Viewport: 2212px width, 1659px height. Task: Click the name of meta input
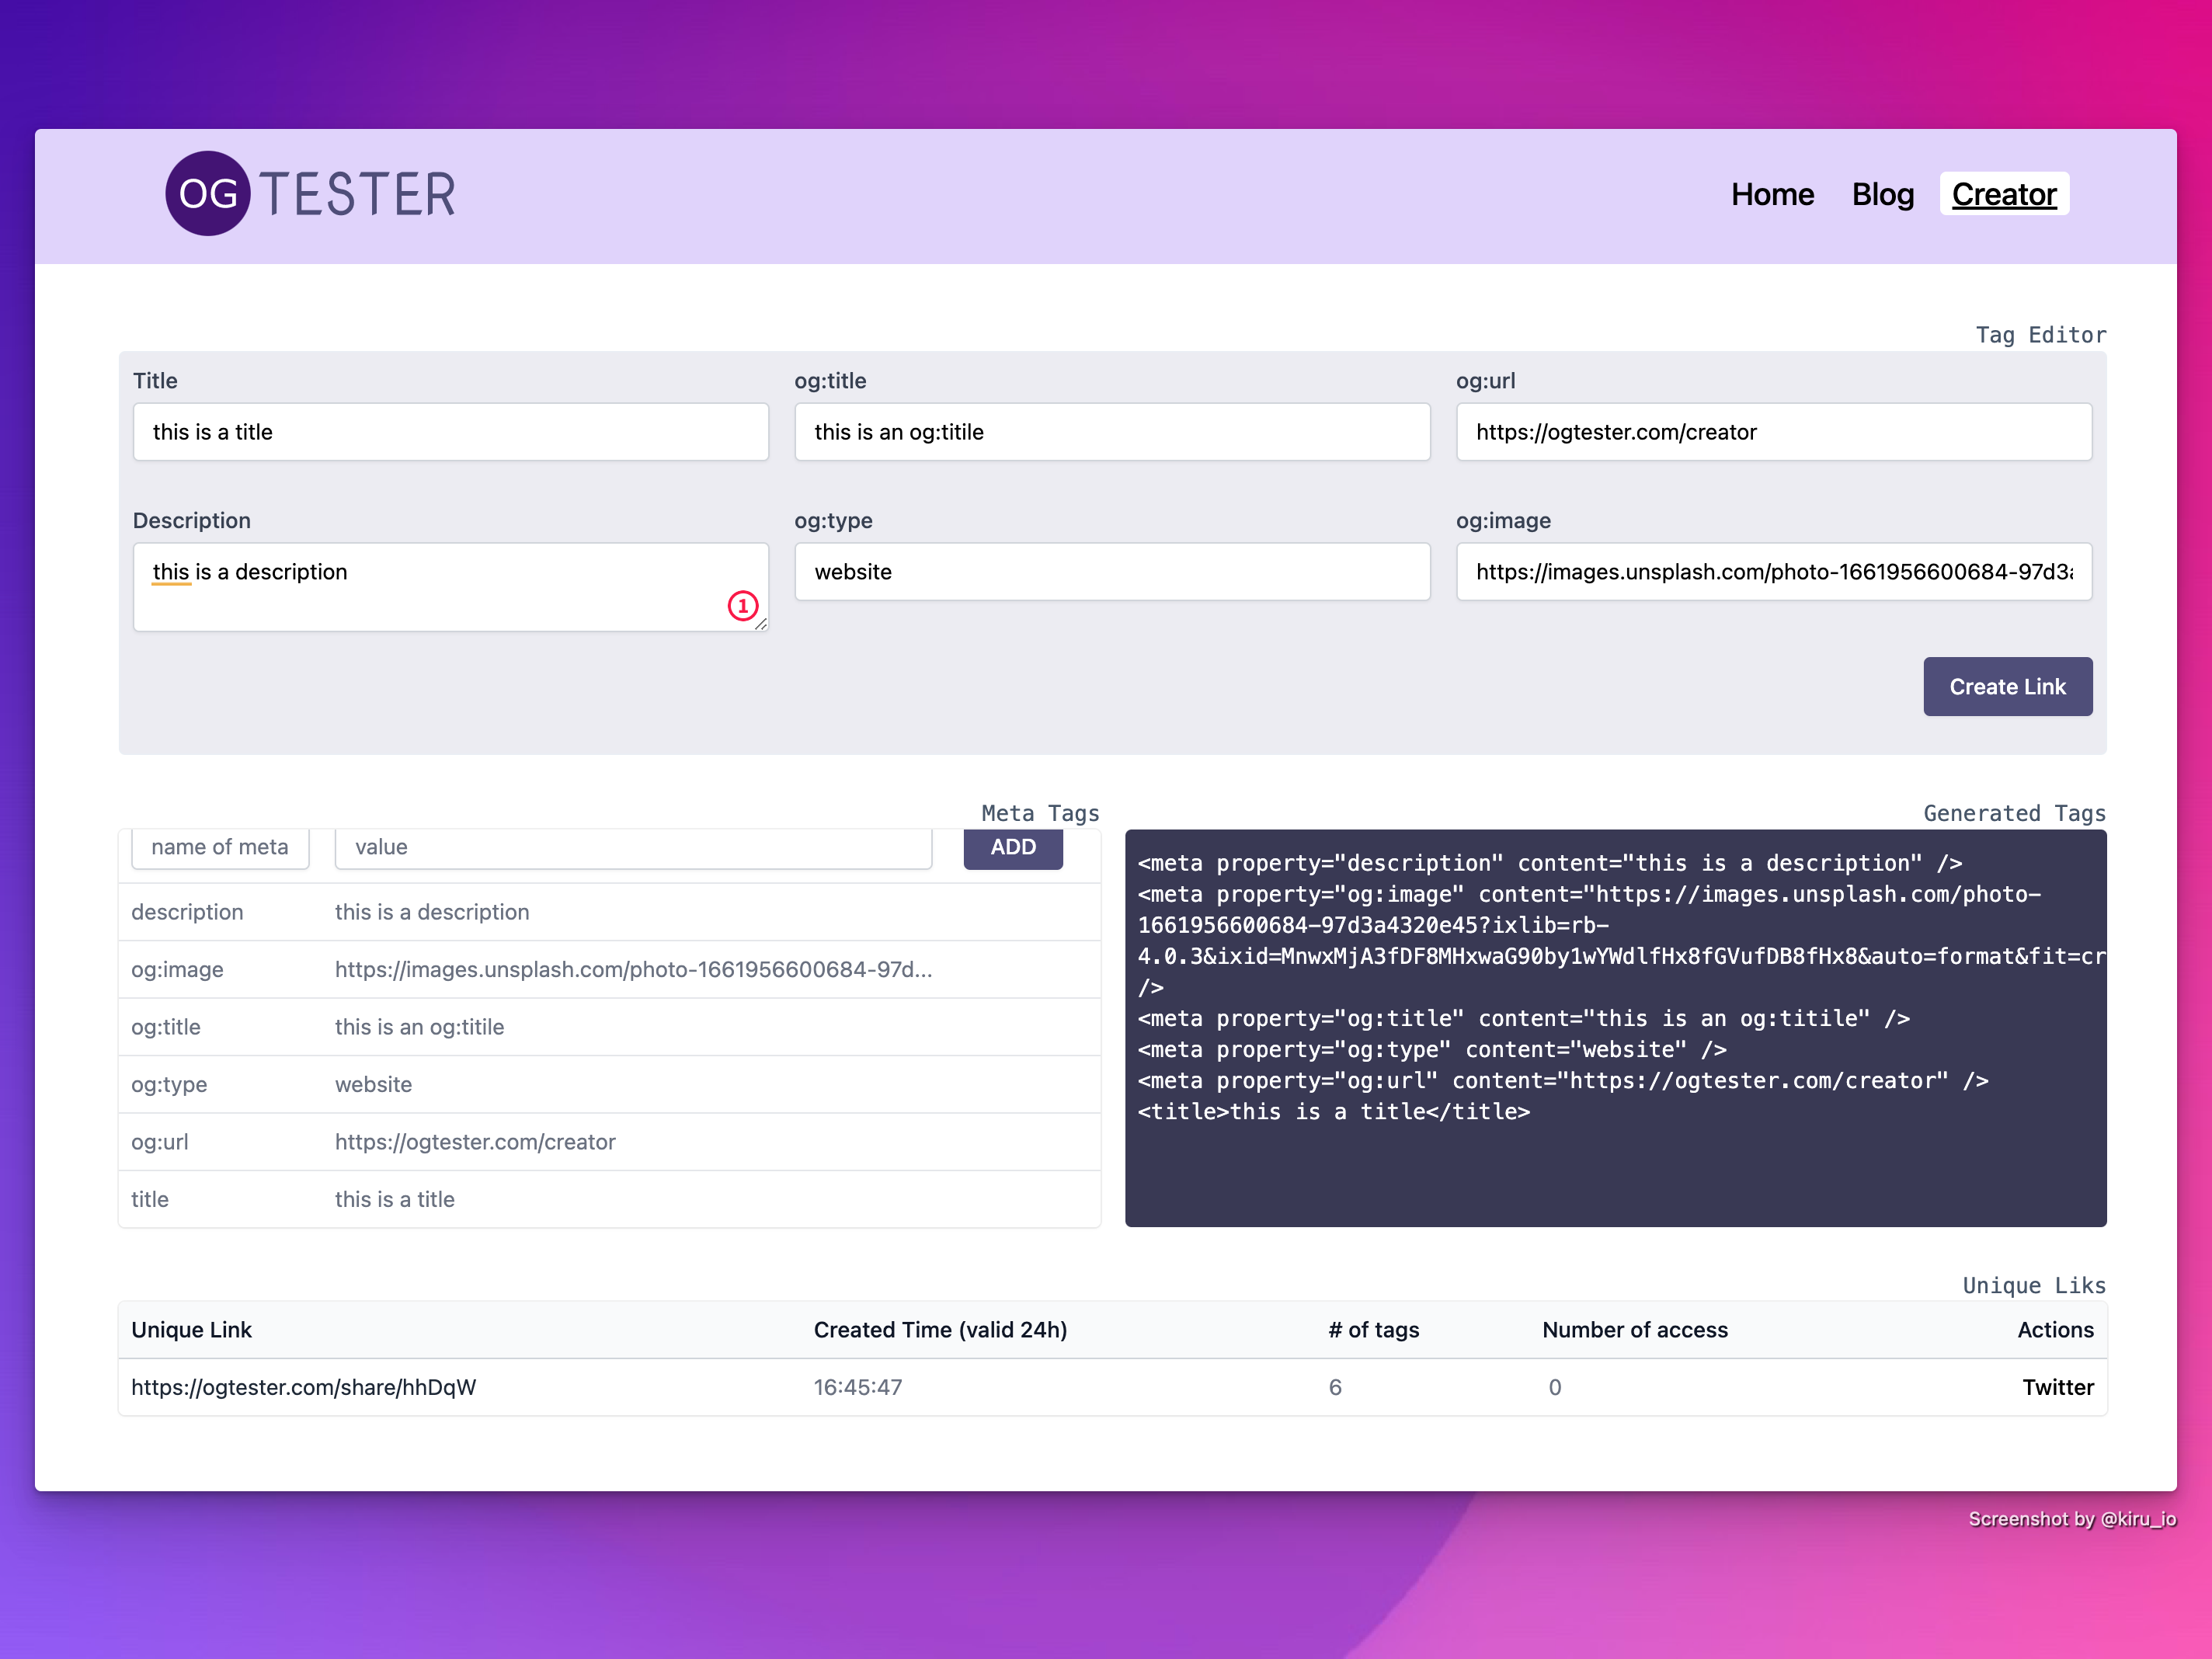click(220, 847)
